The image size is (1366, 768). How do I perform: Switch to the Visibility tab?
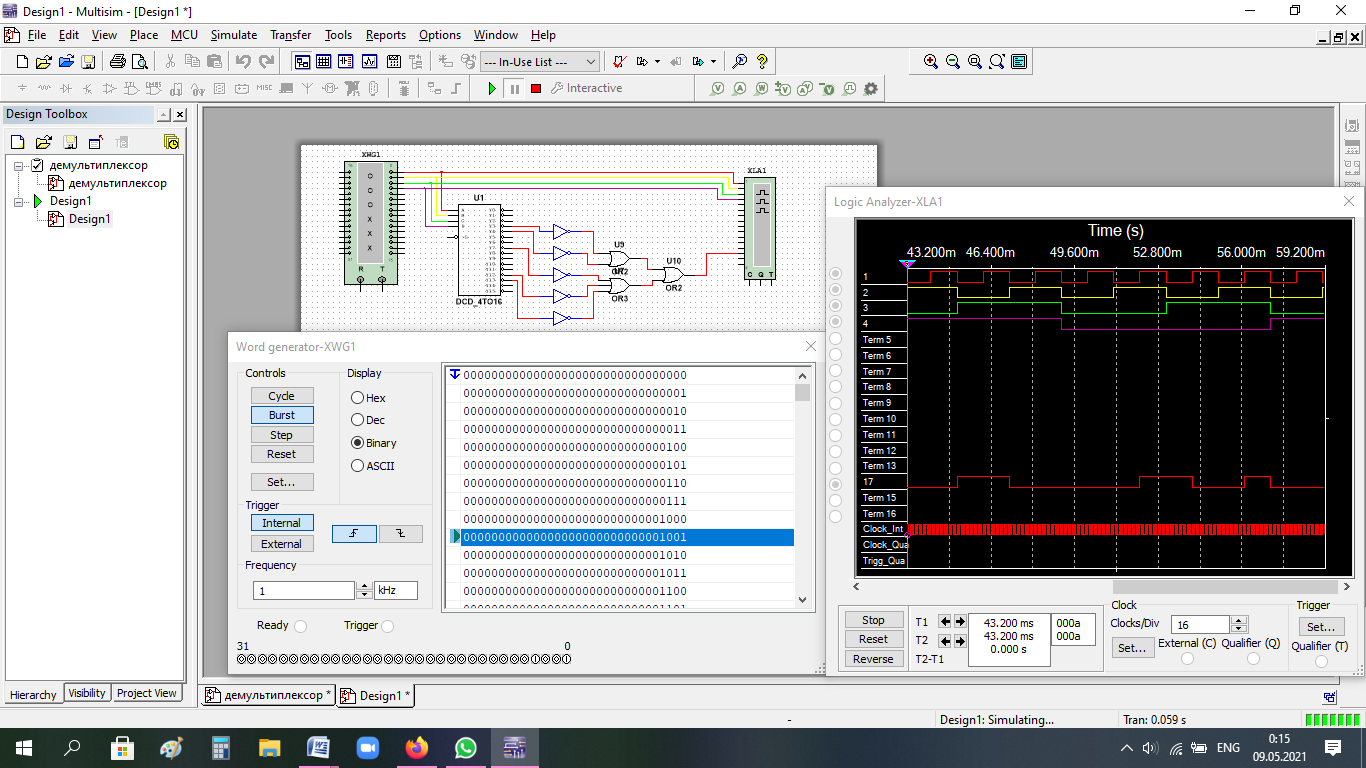[x=87, y=693]
